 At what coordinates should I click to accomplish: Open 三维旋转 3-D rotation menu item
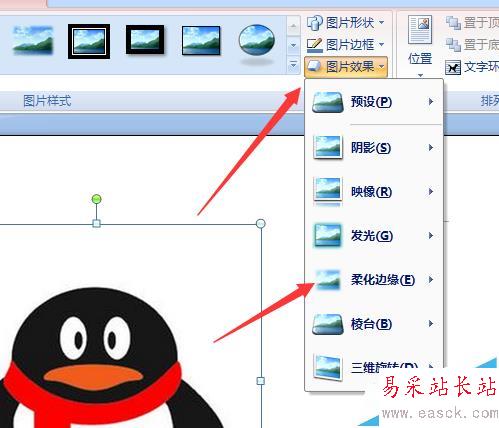pos(374,367)
